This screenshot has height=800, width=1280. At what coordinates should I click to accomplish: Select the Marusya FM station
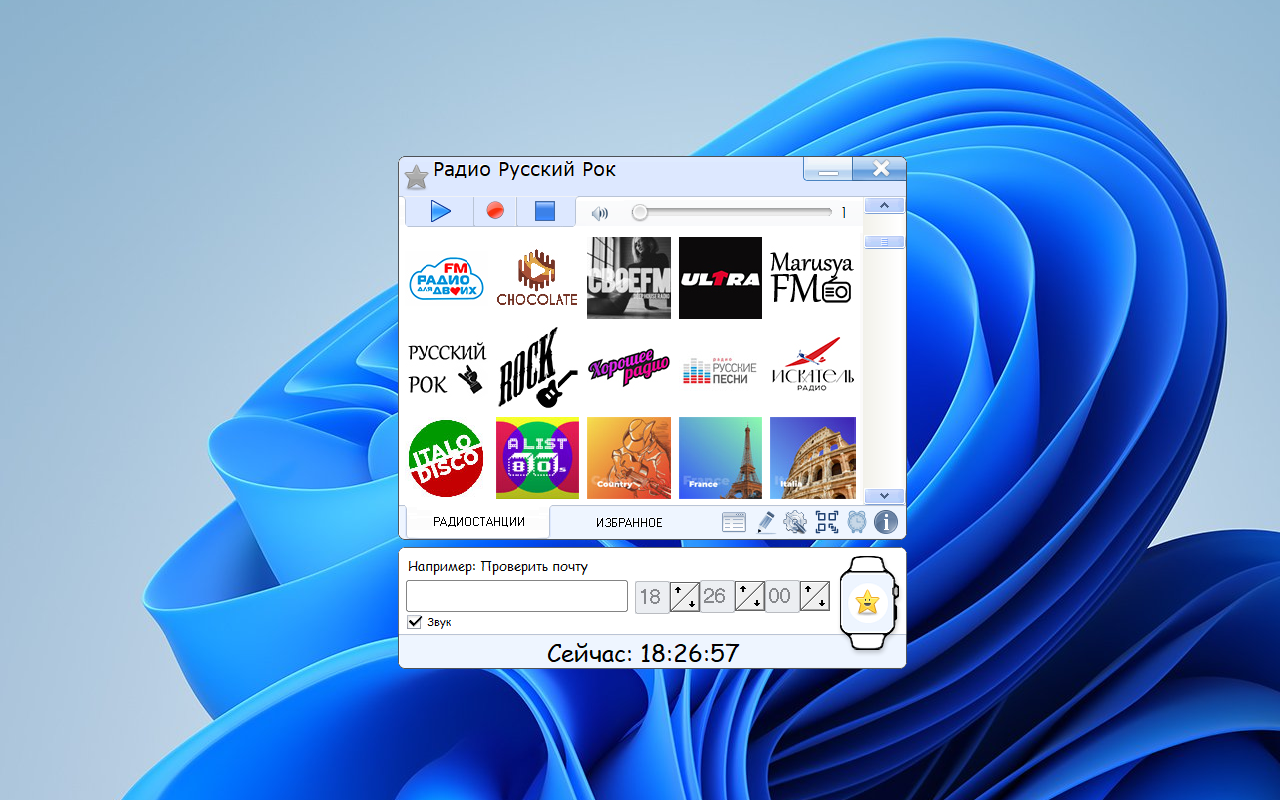812,278
